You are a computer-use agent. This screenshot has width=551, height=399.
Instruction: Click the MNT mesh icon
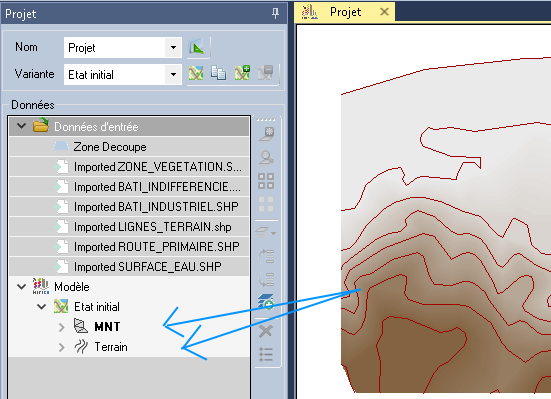[x=80, y=326]
